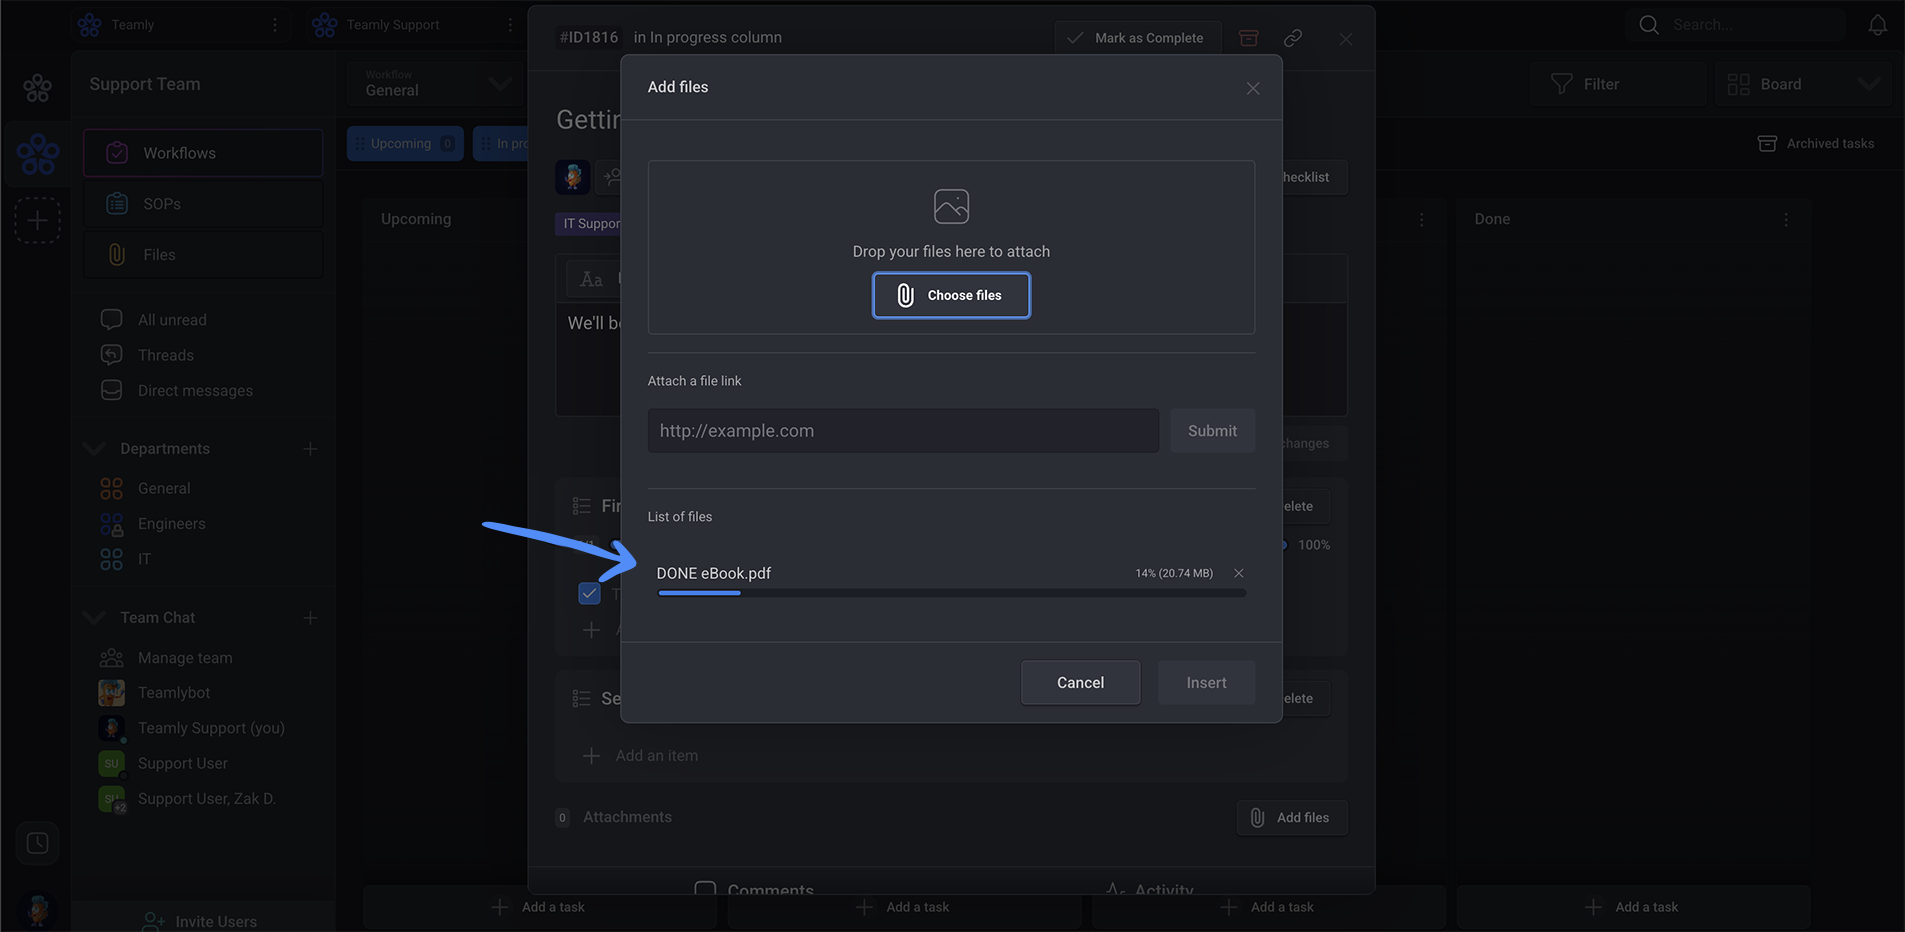
Task: Click the DONE eBook.pdf upload progress bar
Action: pos(951,593)
